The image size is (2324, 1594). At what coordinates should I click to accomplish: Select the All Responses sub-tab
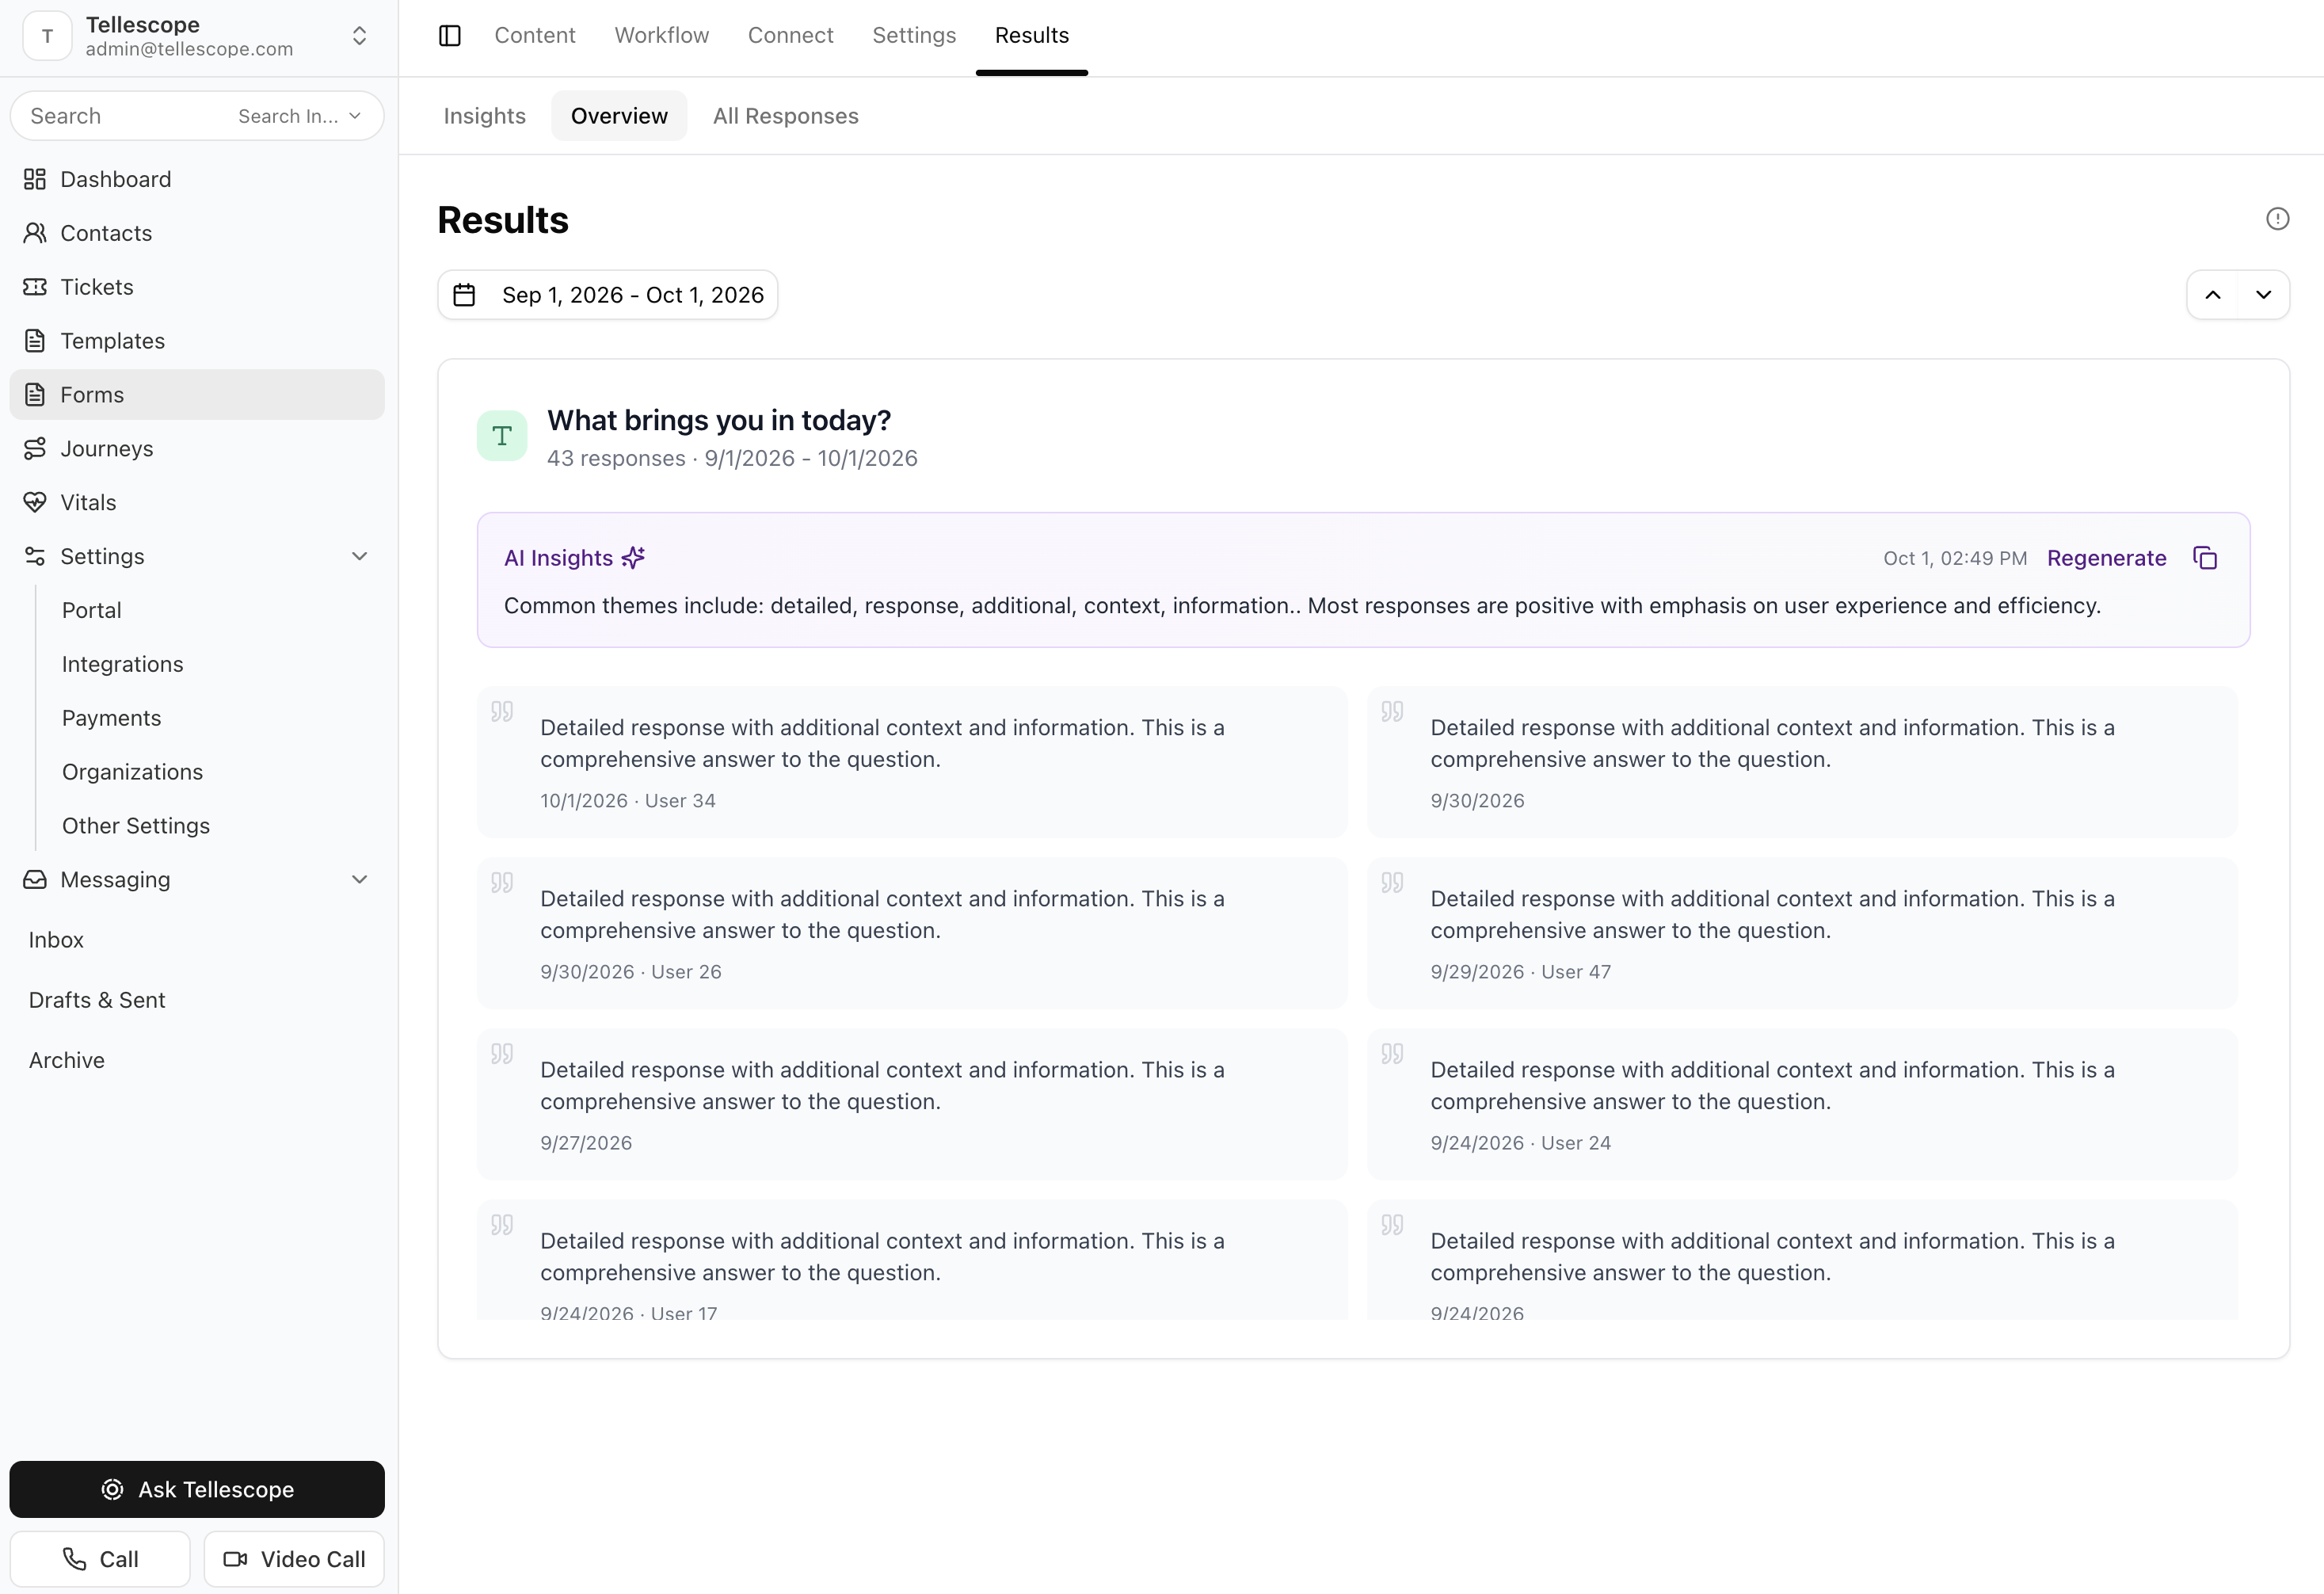tap(786, 116)
